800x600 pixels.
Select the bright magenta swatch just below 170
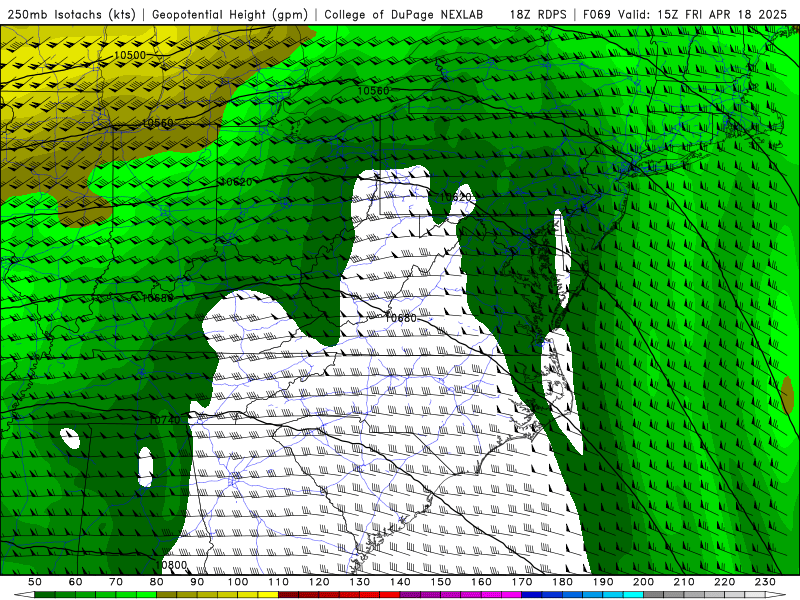coord(511,595)
